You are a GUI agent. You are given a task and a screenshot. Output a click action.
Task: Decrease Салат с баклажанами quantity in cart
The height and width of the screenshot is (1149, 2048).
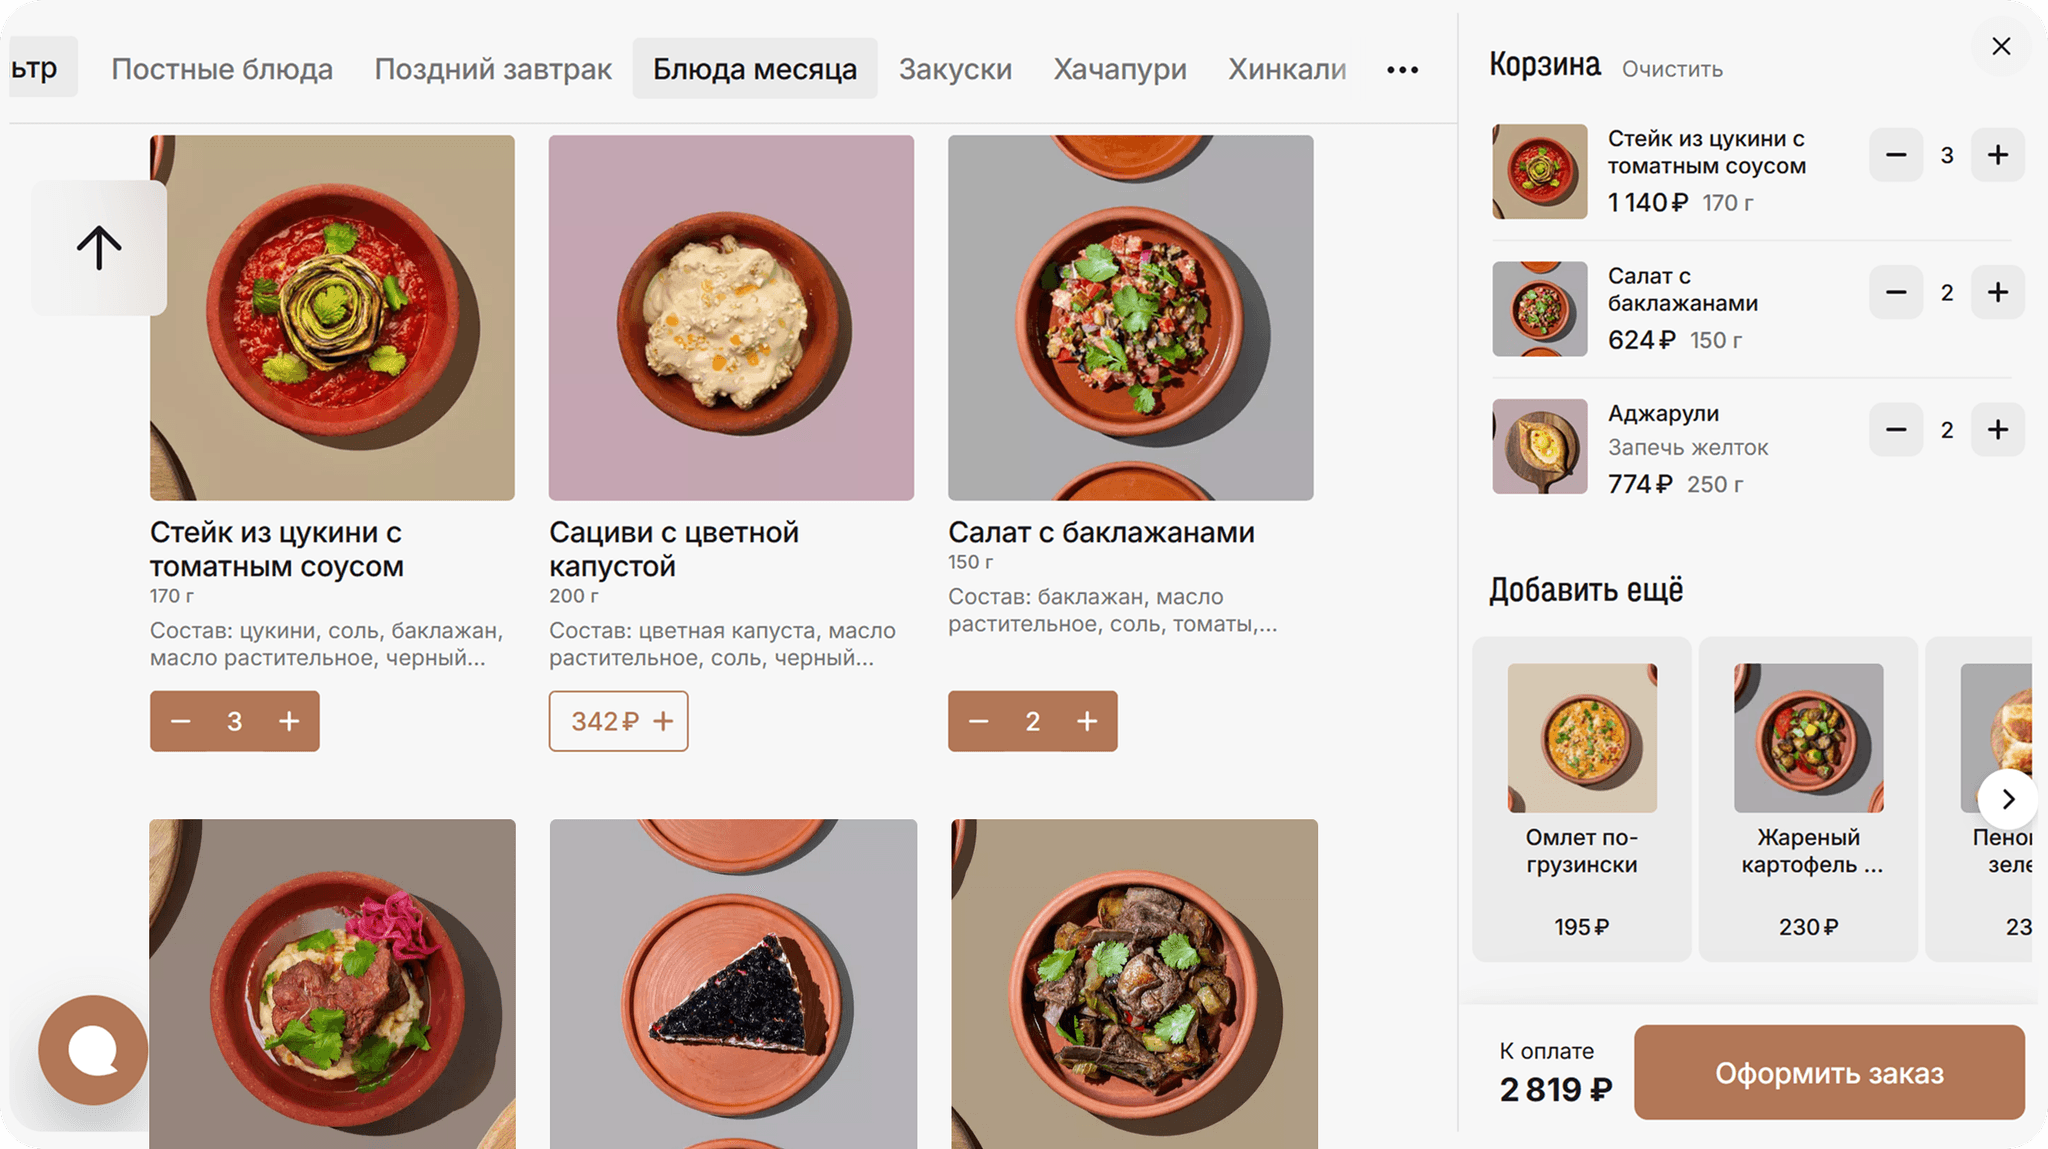1895,293
